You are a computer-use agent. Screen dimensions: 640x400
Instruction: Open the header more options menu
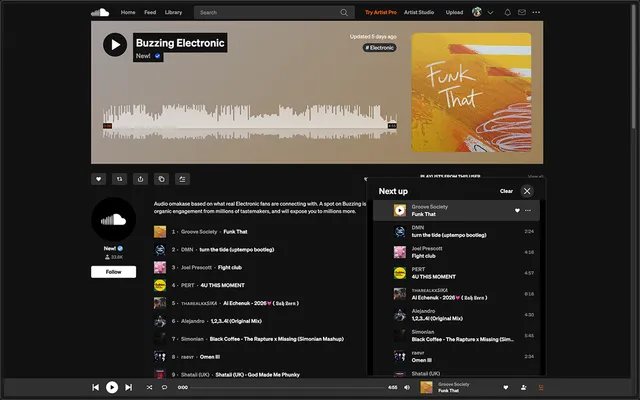click(536, 12)
